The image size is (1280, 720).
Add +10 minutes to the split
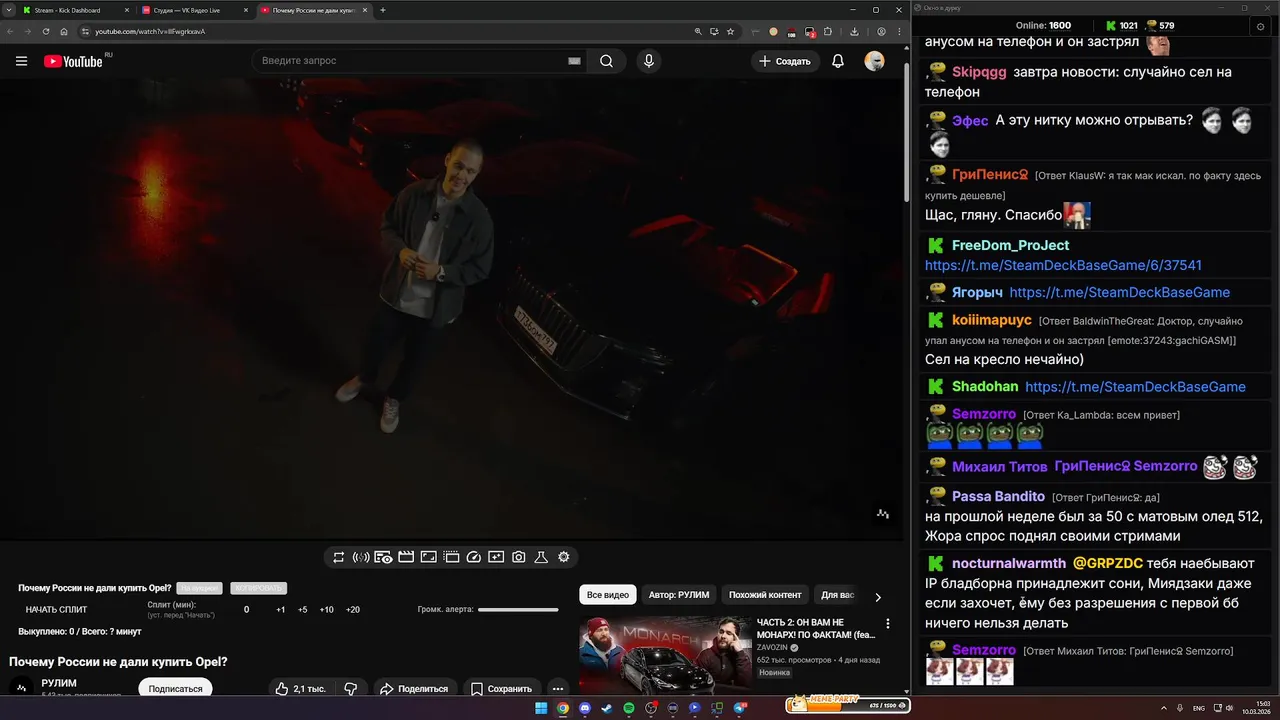pos(327,610)
